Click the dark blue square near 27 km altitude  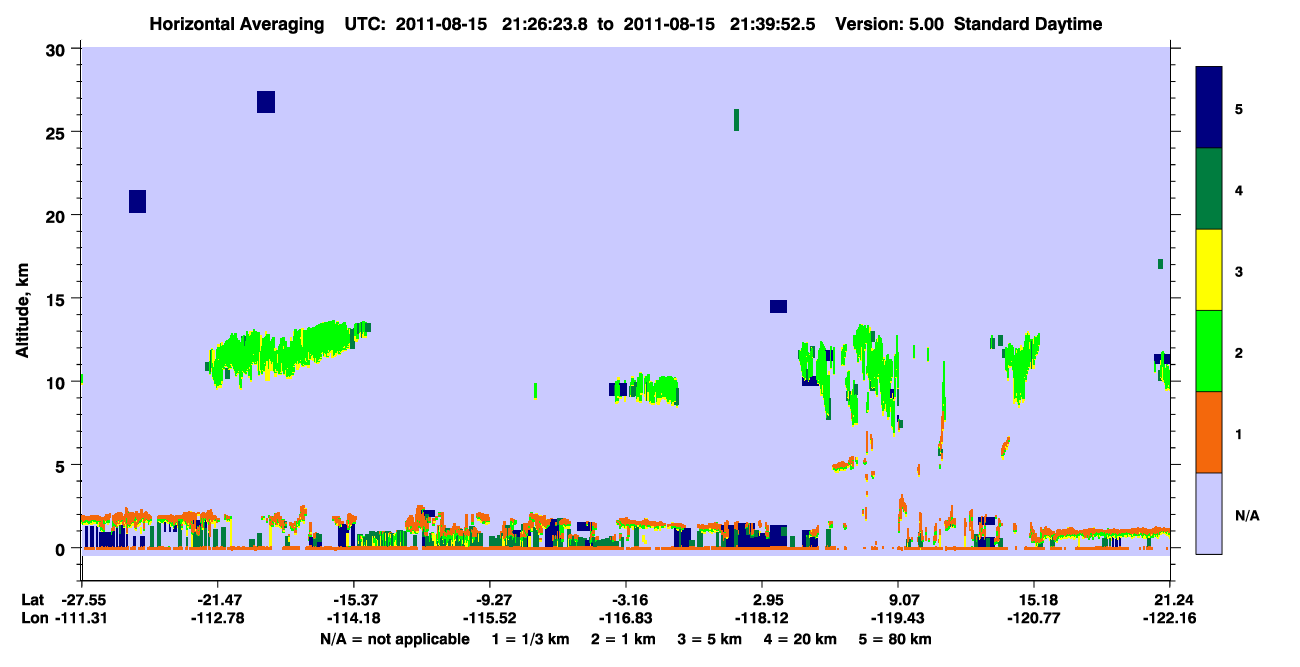(266, 102)
